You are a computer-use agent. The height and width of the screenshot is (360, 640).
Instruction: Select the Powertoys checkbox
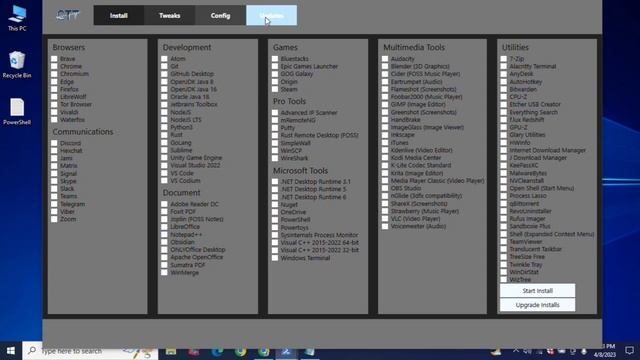point(275,227)
